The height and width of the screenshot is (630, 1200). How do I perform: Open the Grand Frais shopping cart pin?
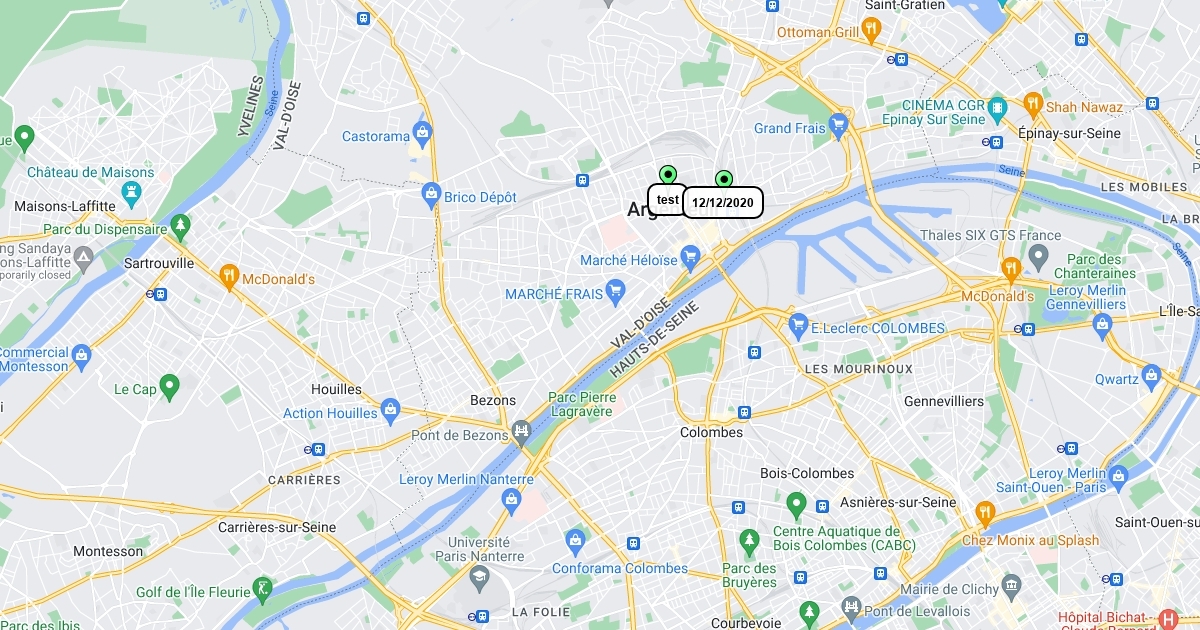tap(838, 124)
